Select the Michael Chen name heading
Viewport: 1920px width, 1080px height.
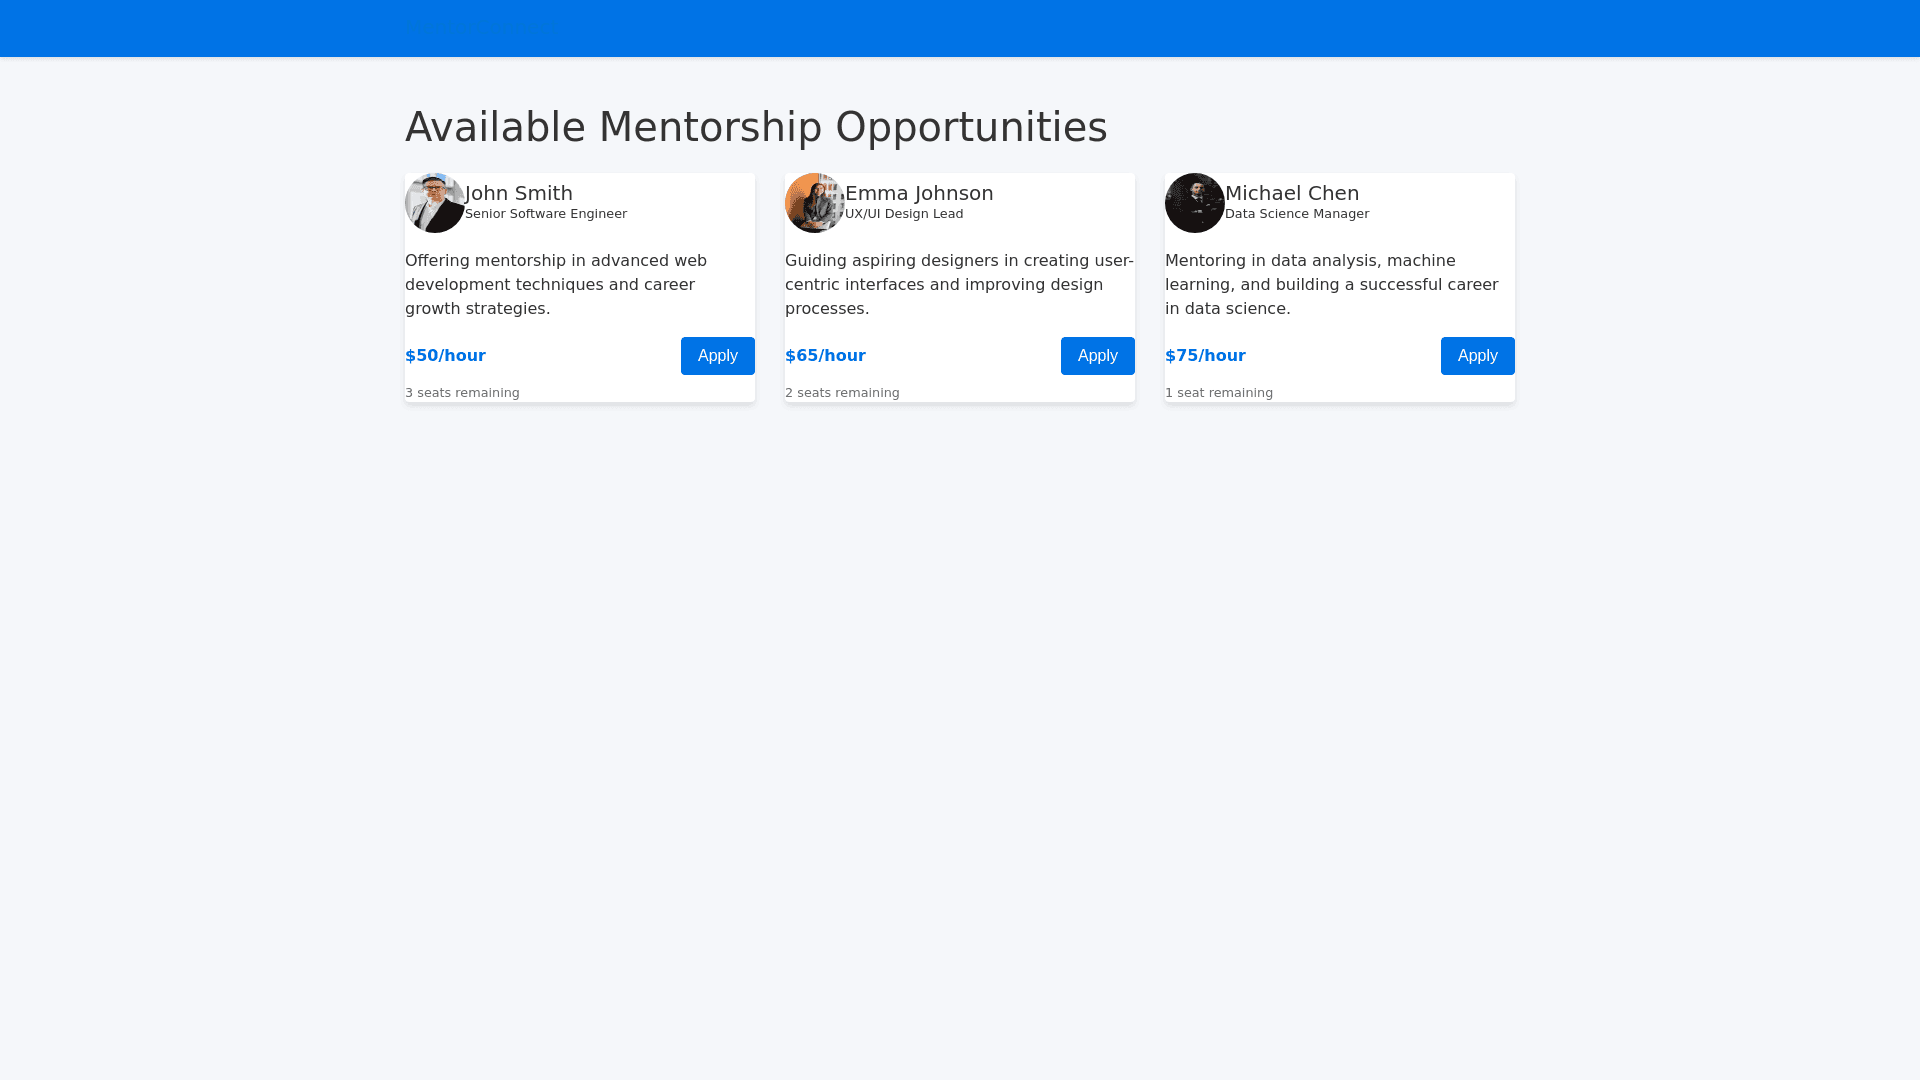[1292, 193]
